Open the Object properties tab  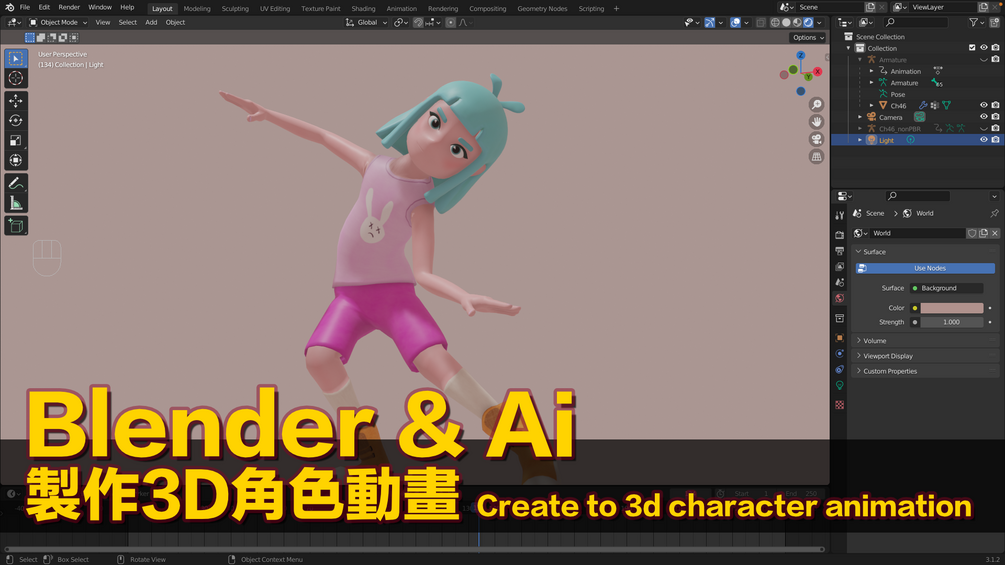click(x=840, y=338)
